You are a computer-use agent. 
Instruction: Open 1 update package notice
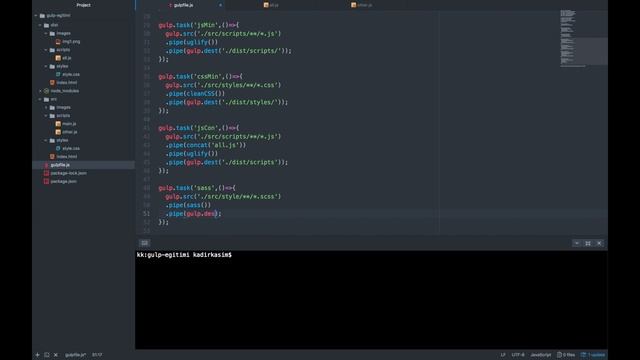pyautogui.click(x=593, y=355)
